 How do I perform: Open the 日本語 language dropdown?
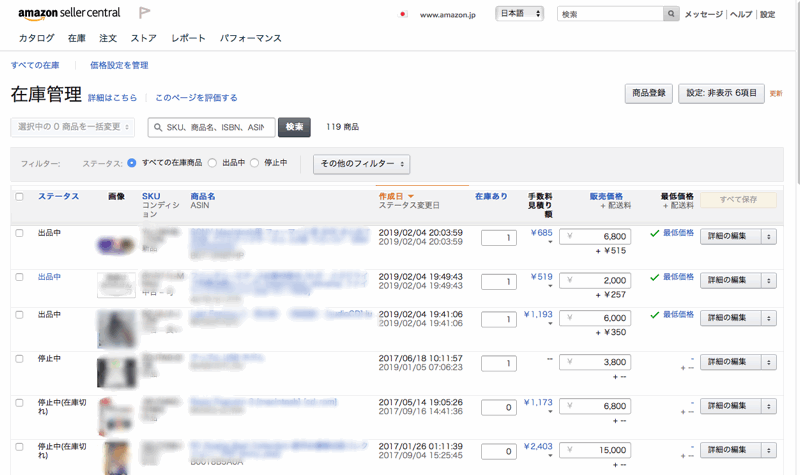pos(520,15)
